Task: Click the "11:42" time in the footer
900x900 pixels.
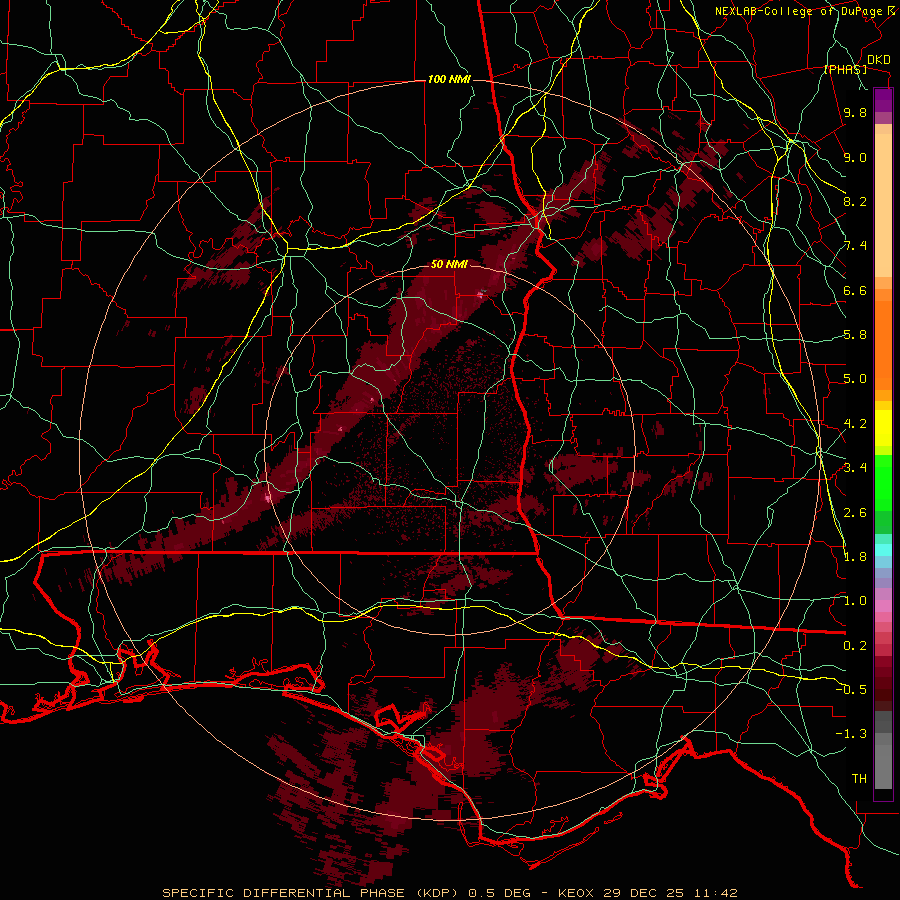Action: point(717,893)
